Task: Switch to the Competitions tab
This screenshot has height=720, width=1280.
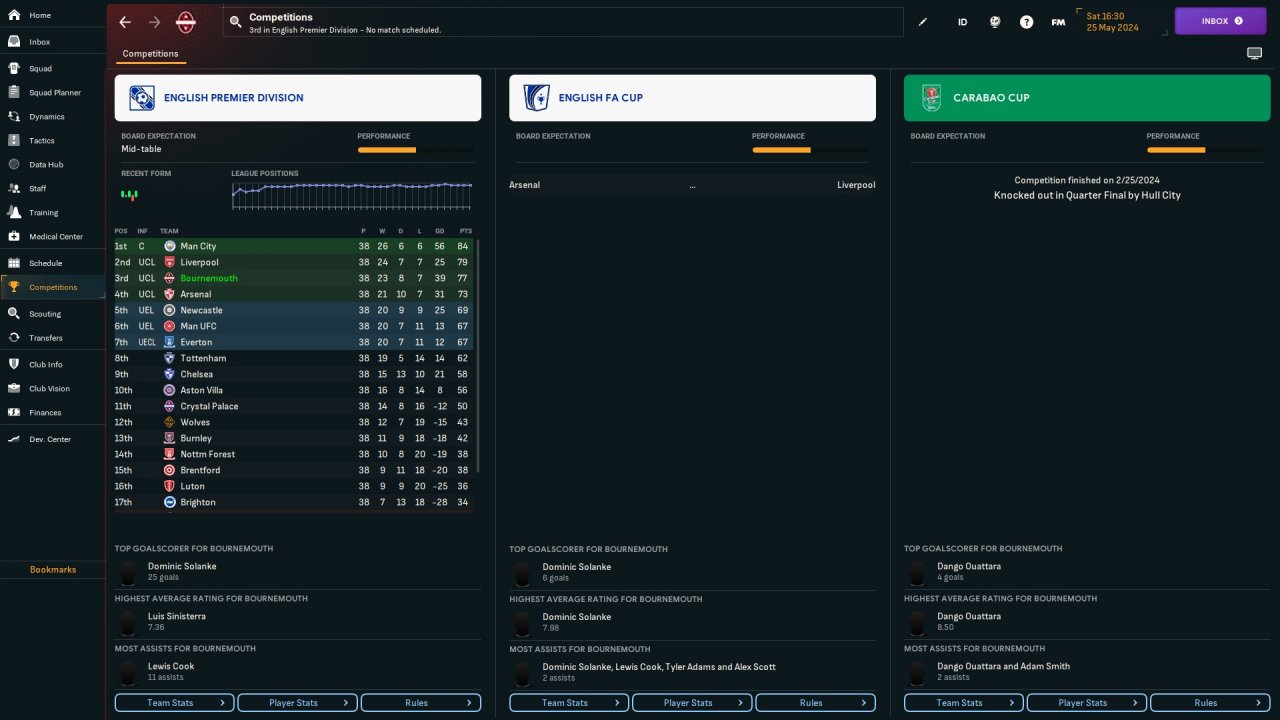Action: 150,54
